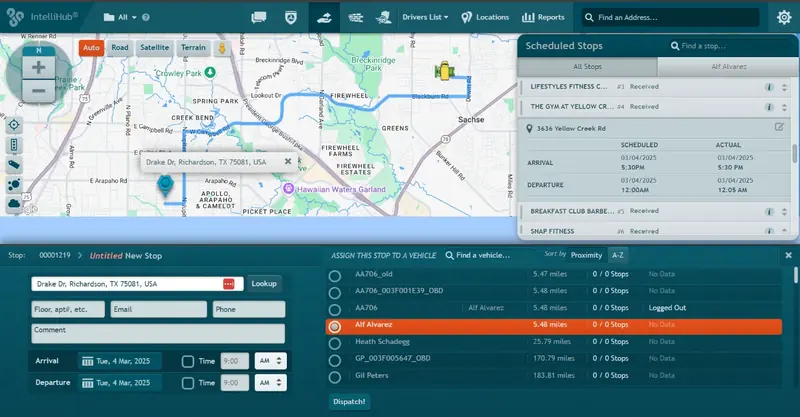Image resolution: width=800 pixels, height=417 pixels.
Task: Open the vehicle tracking truck icon
Action: point(383,17)
